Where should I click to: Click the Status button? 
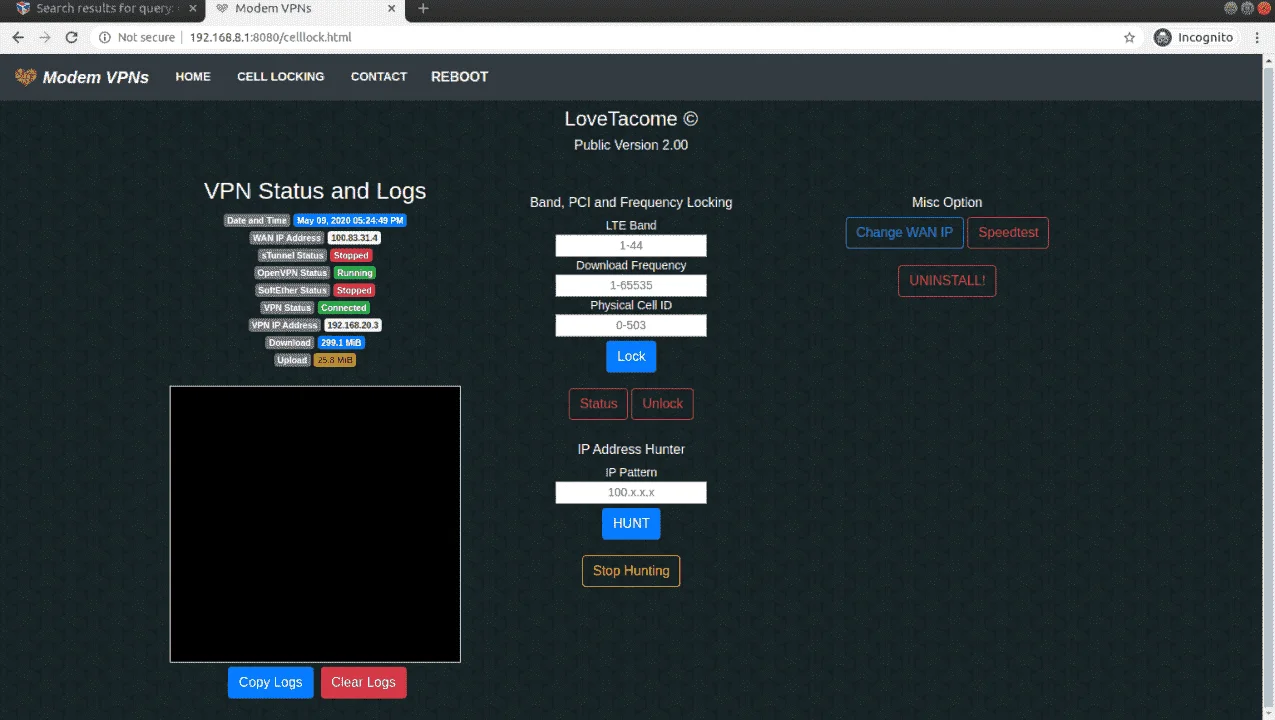598,404
